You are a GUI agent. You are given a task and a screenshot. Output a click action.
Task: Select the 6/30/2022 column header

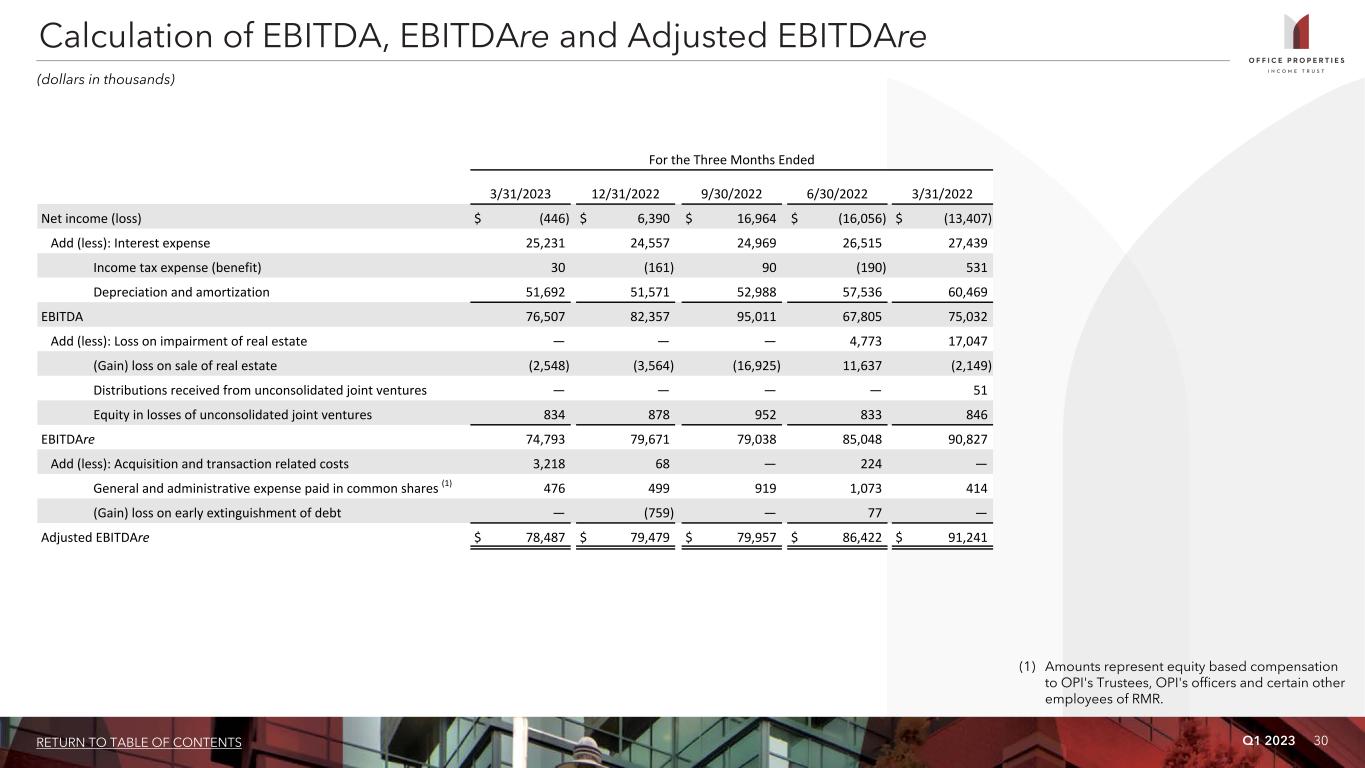(839, 193)
